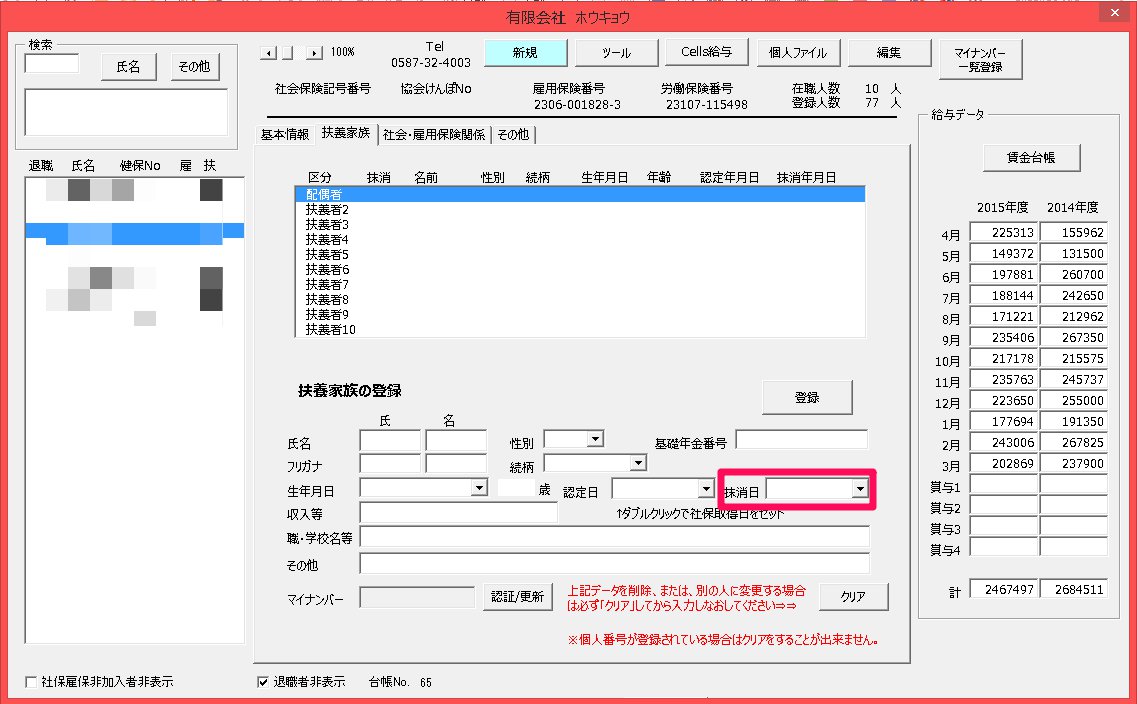
Task: Click the クリア button
Action: click(x=853, y=597)
